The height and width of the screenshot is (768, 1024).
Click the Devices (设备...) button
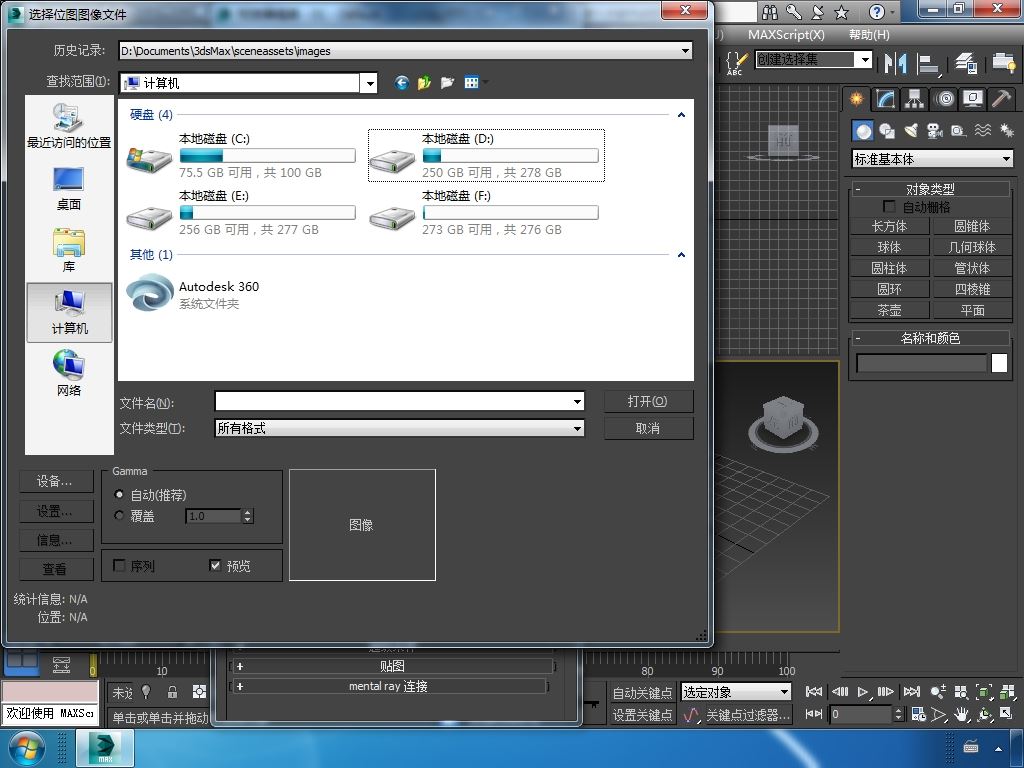[x=56, y=482]
